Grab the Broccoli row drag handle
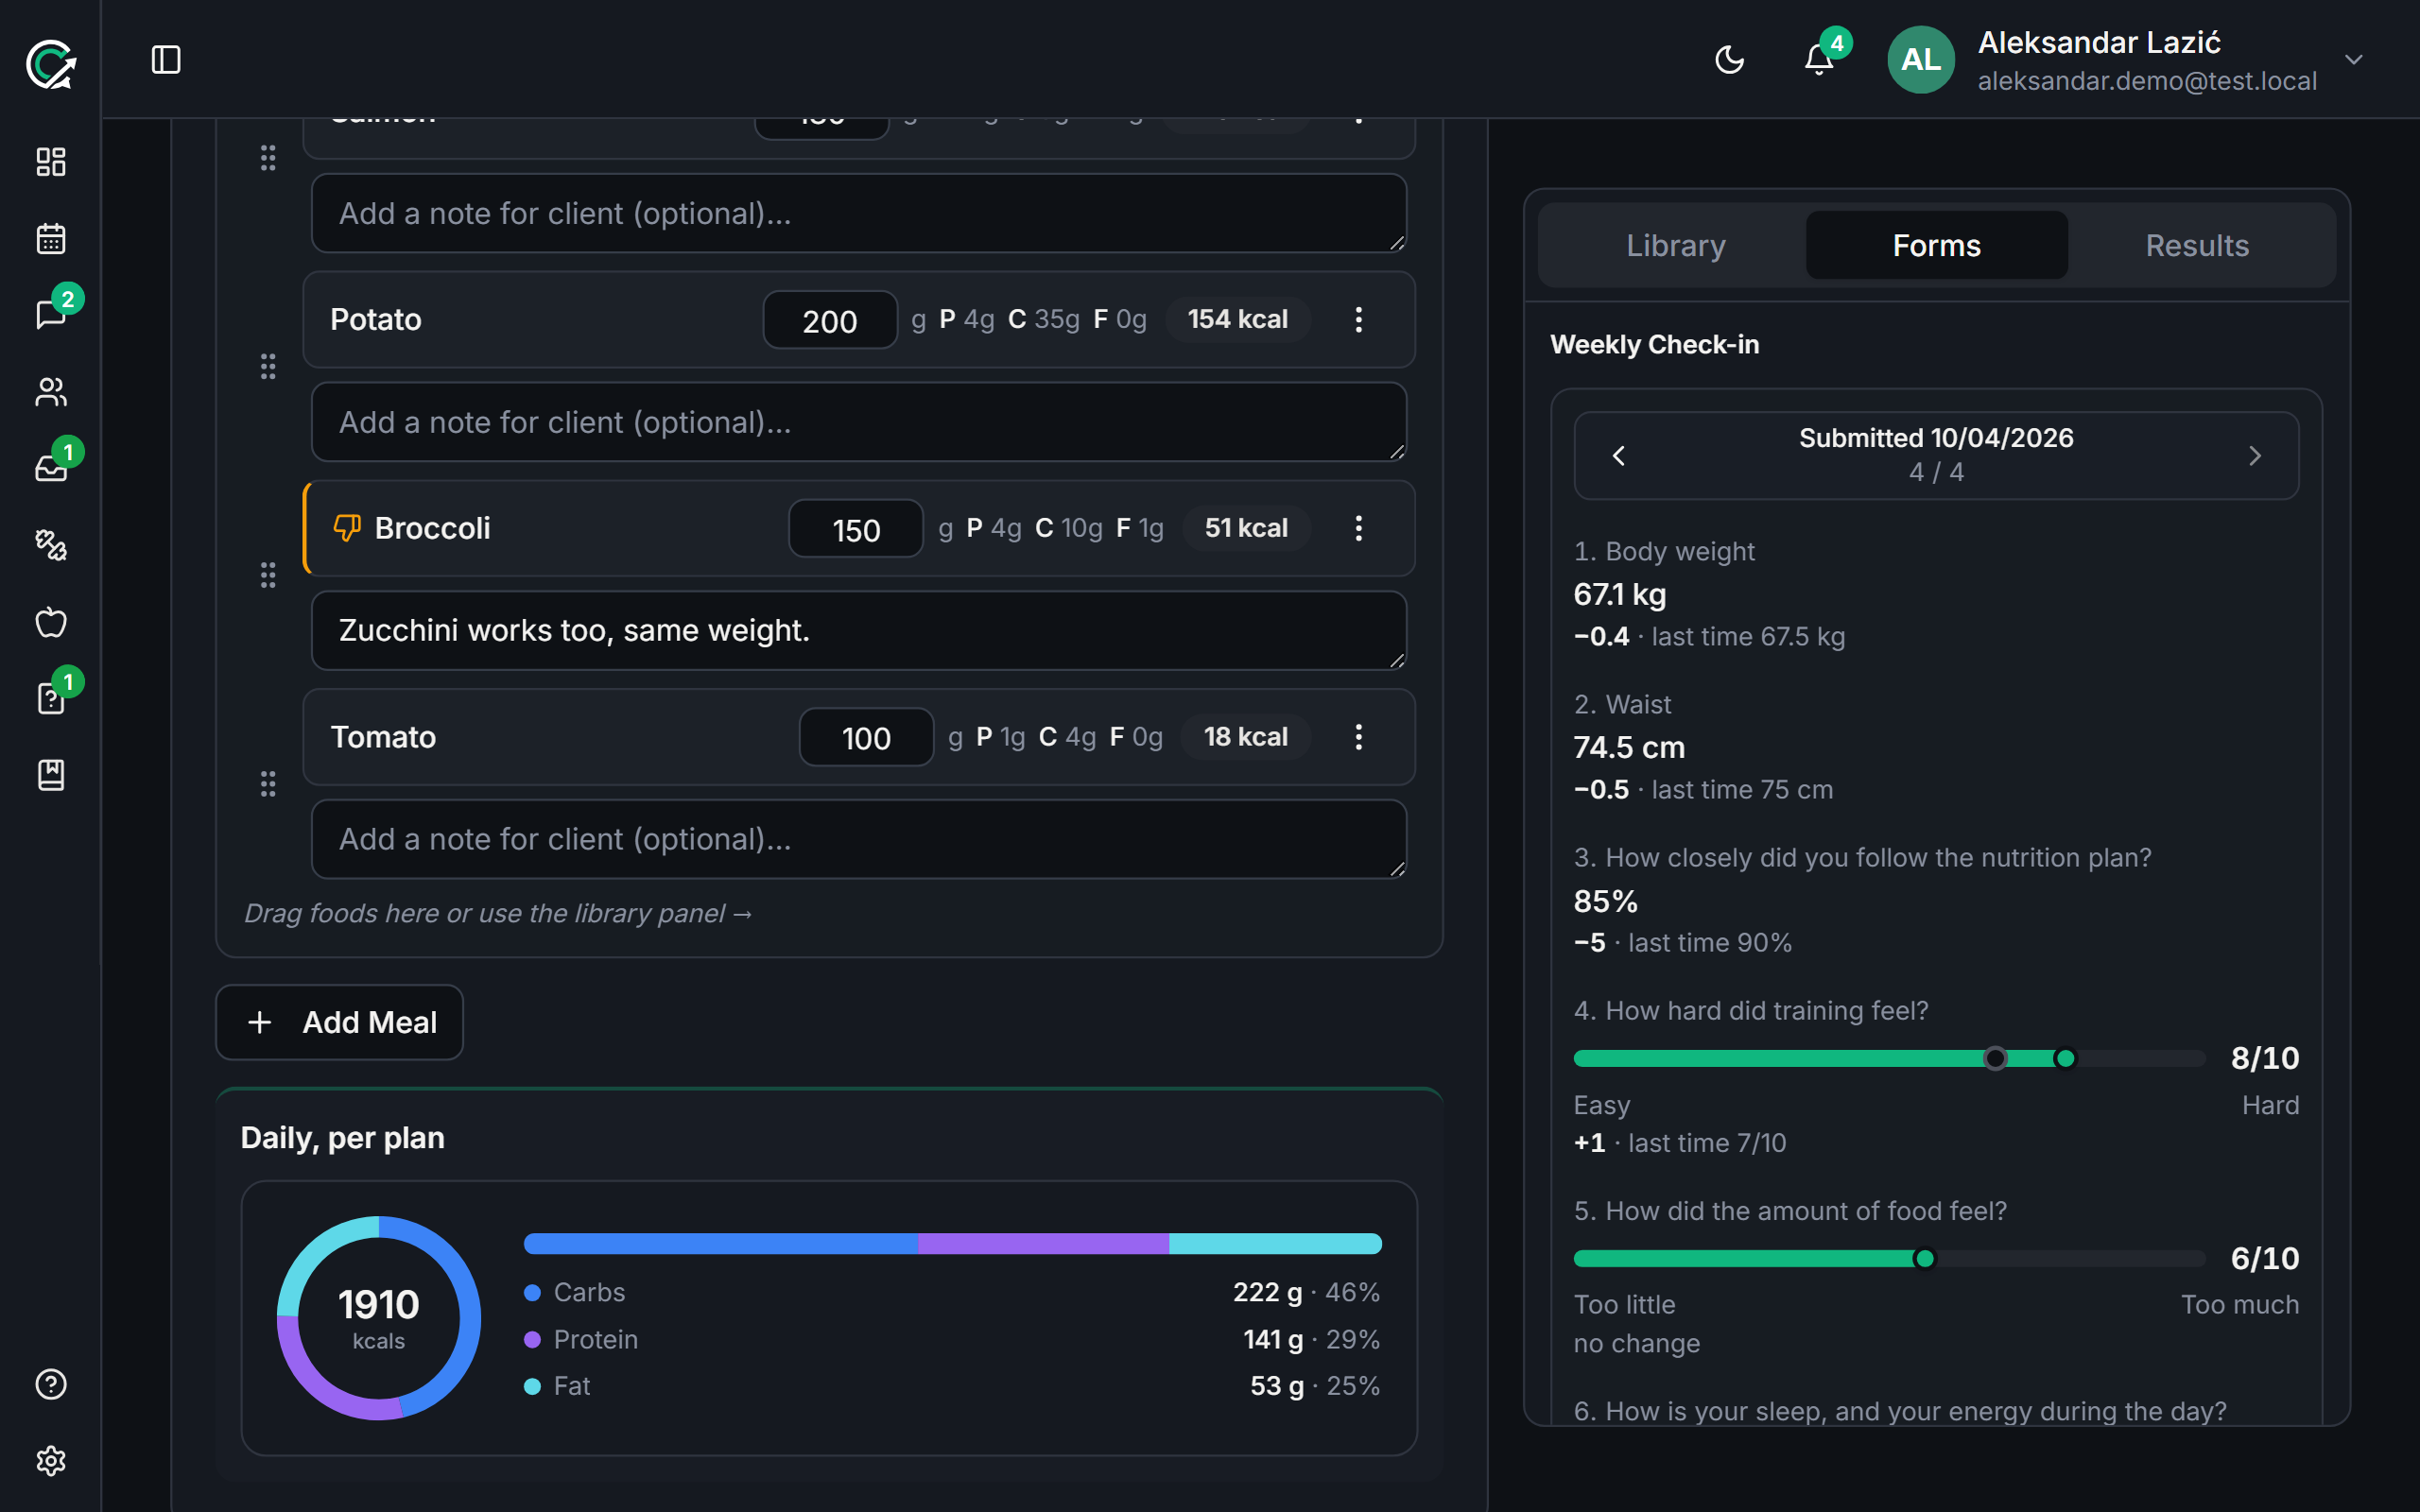 (x=268, y=574)
